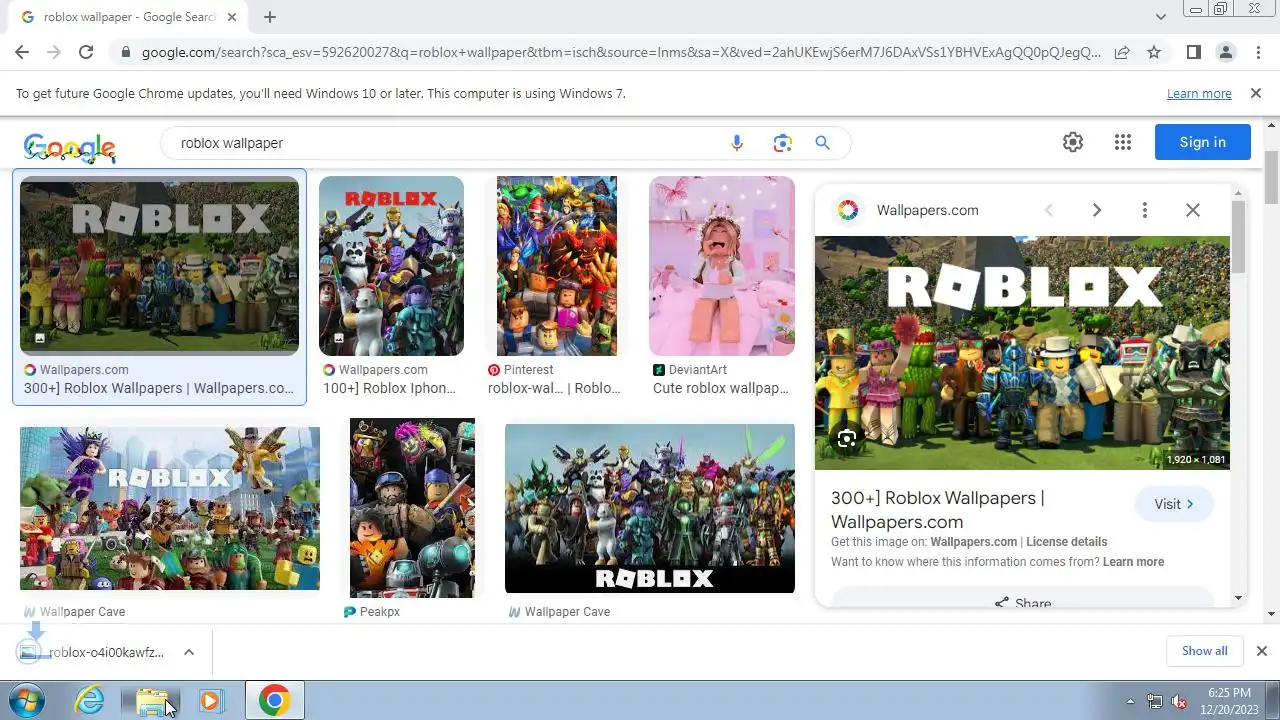The width and height of the screenshot is (1280, 720).
Task: Click the blue Sign in button
Action: click(1202, 142)
